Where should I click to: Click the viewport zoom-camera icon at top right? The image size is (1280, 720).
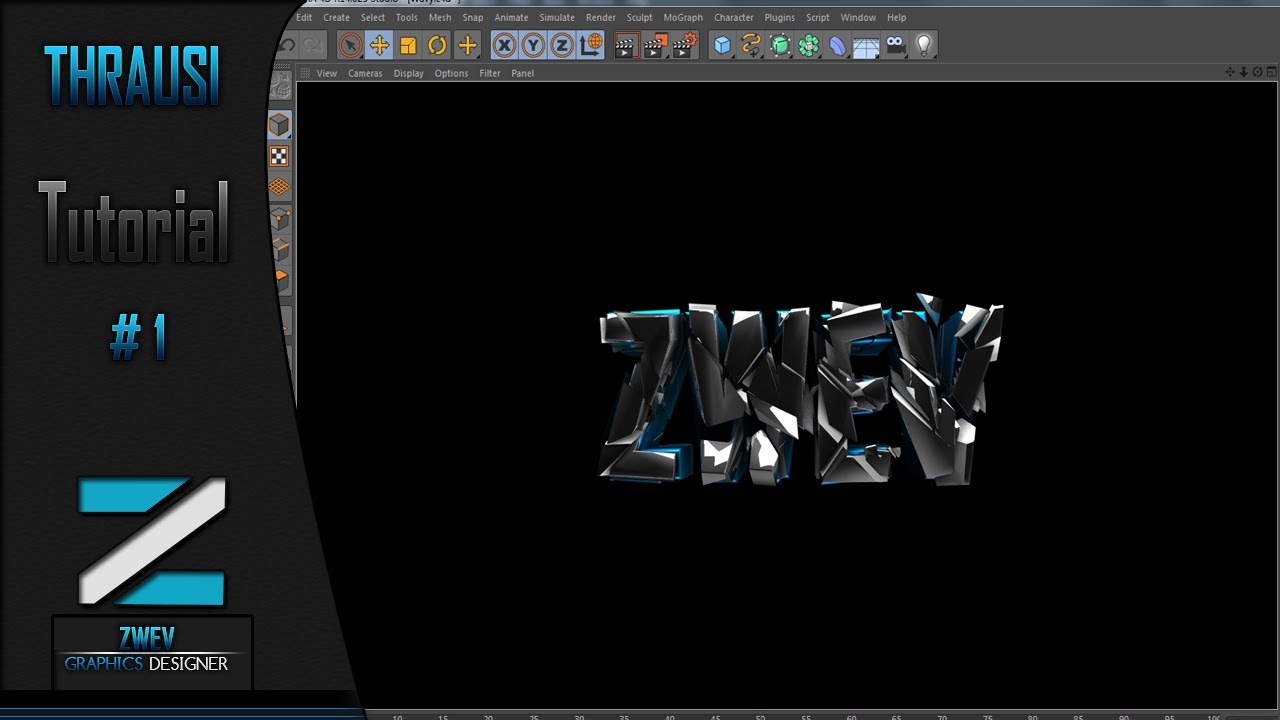[1244, 72]
